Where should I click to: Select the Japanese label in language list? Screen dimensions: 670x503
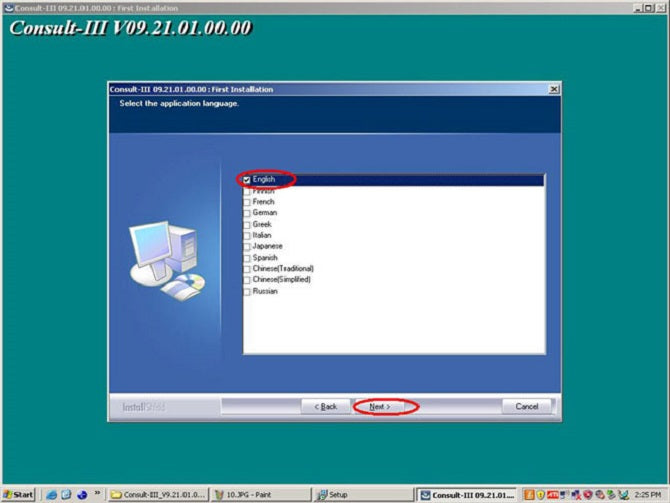coord(267,246)
